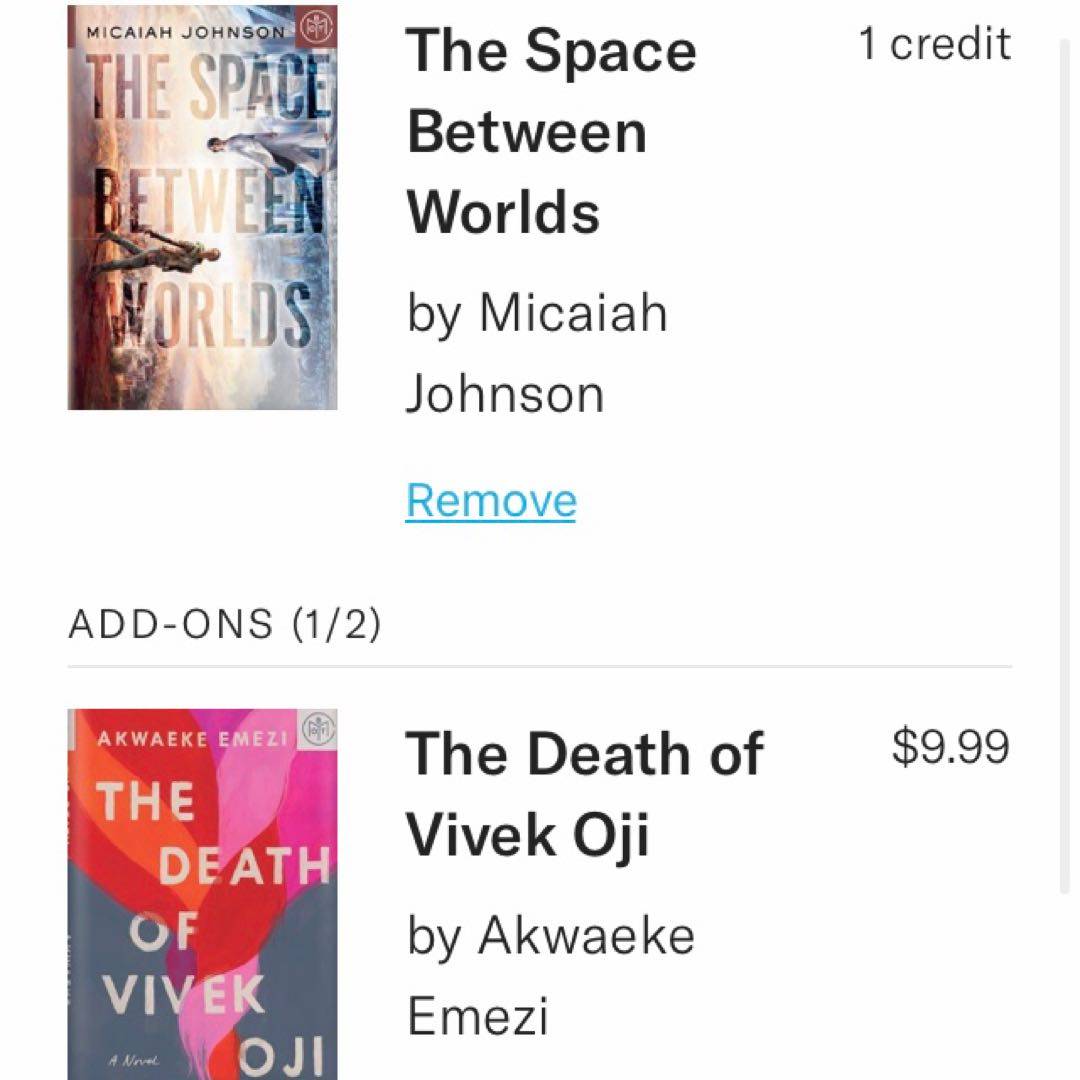Click the divider line below ADD-ONS header
The image size is (1080, 1080).
[540, 666]
